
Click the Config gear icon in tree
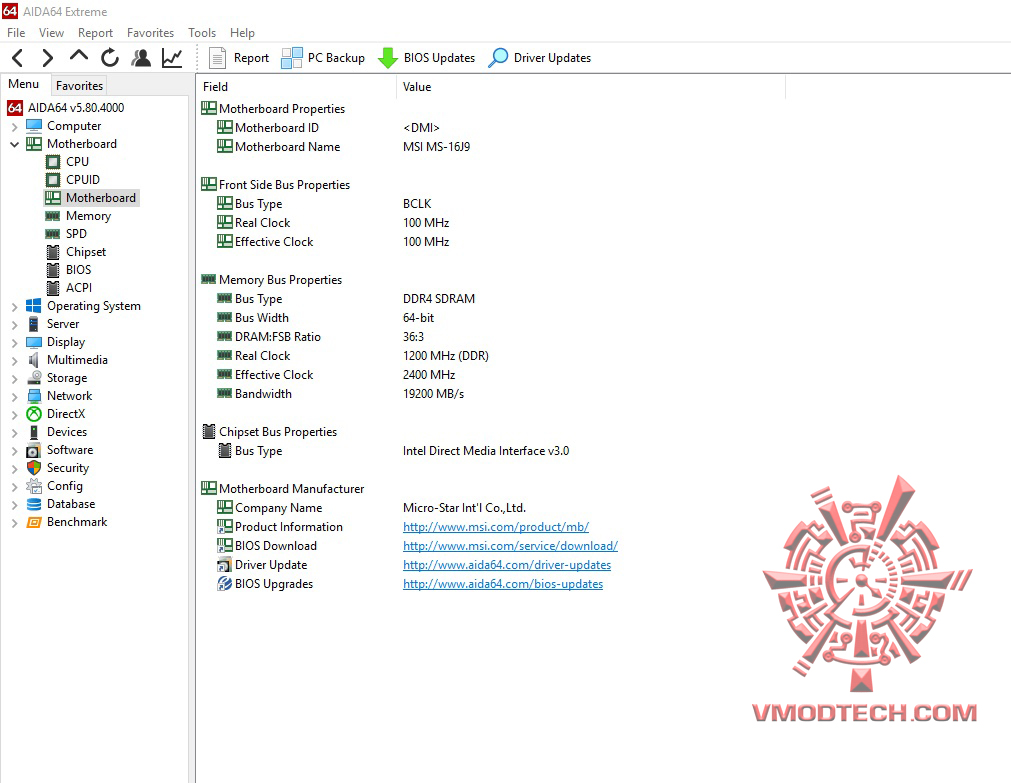pyautogui.click(x=34, y=486)
